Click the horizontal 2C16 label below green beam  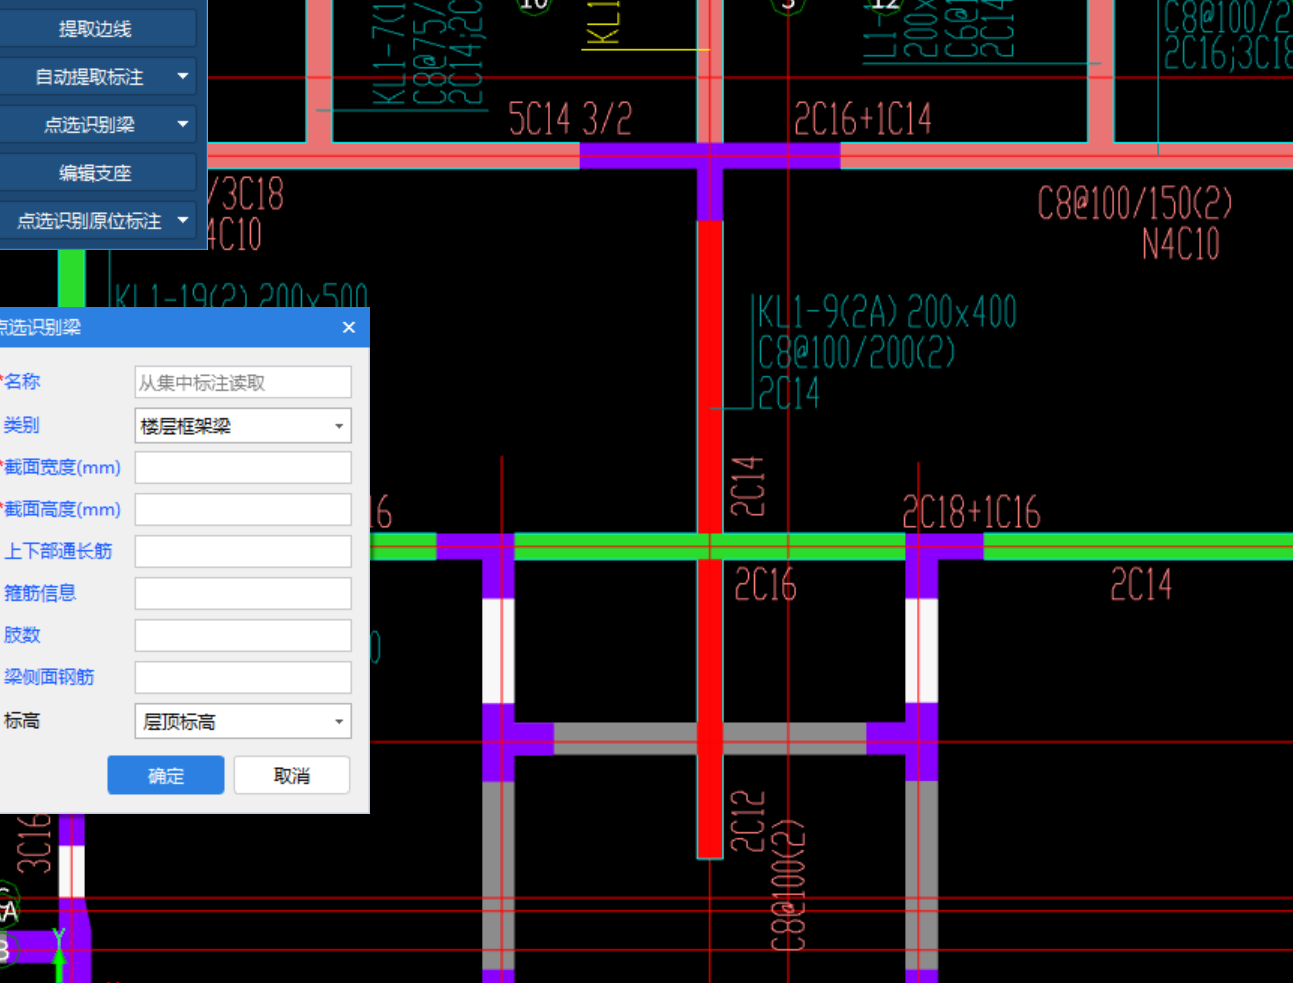pyautogui.click(x=766, y=585)
